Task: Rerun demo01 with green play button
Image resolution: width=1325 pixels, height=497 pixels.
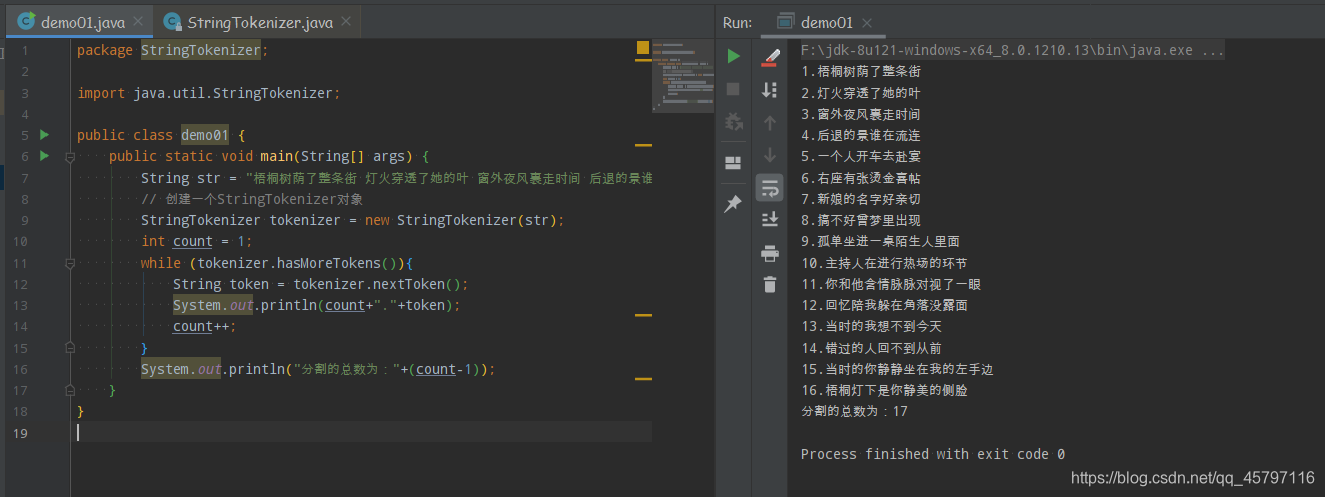Action: pyautogui.click(x=734, y=56)
